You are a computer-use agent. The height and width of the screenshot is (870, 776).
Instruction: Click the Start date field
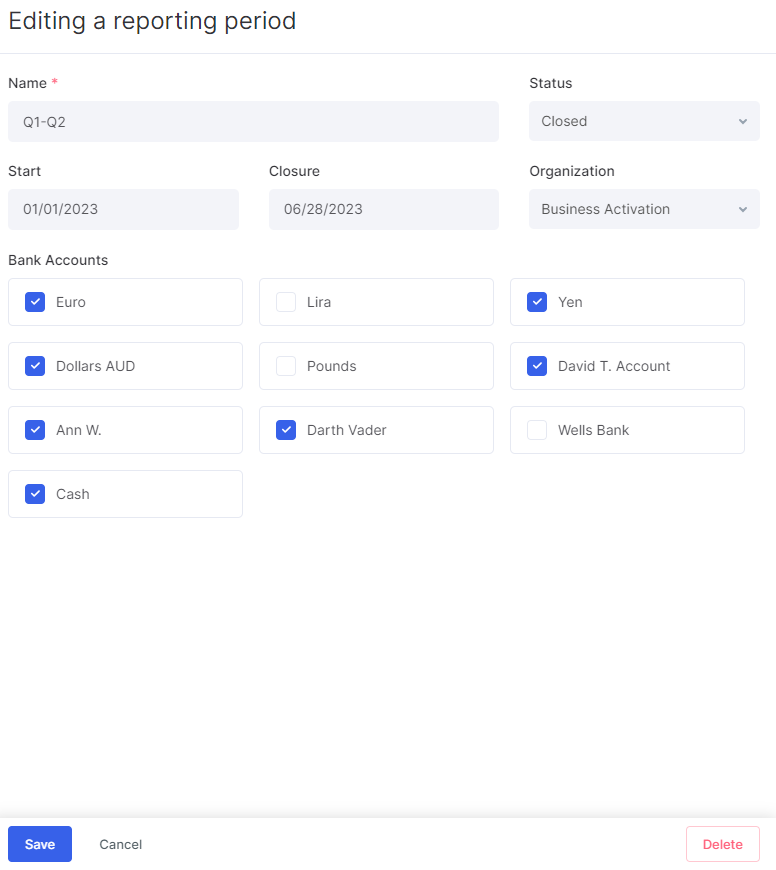click(124, 209)
